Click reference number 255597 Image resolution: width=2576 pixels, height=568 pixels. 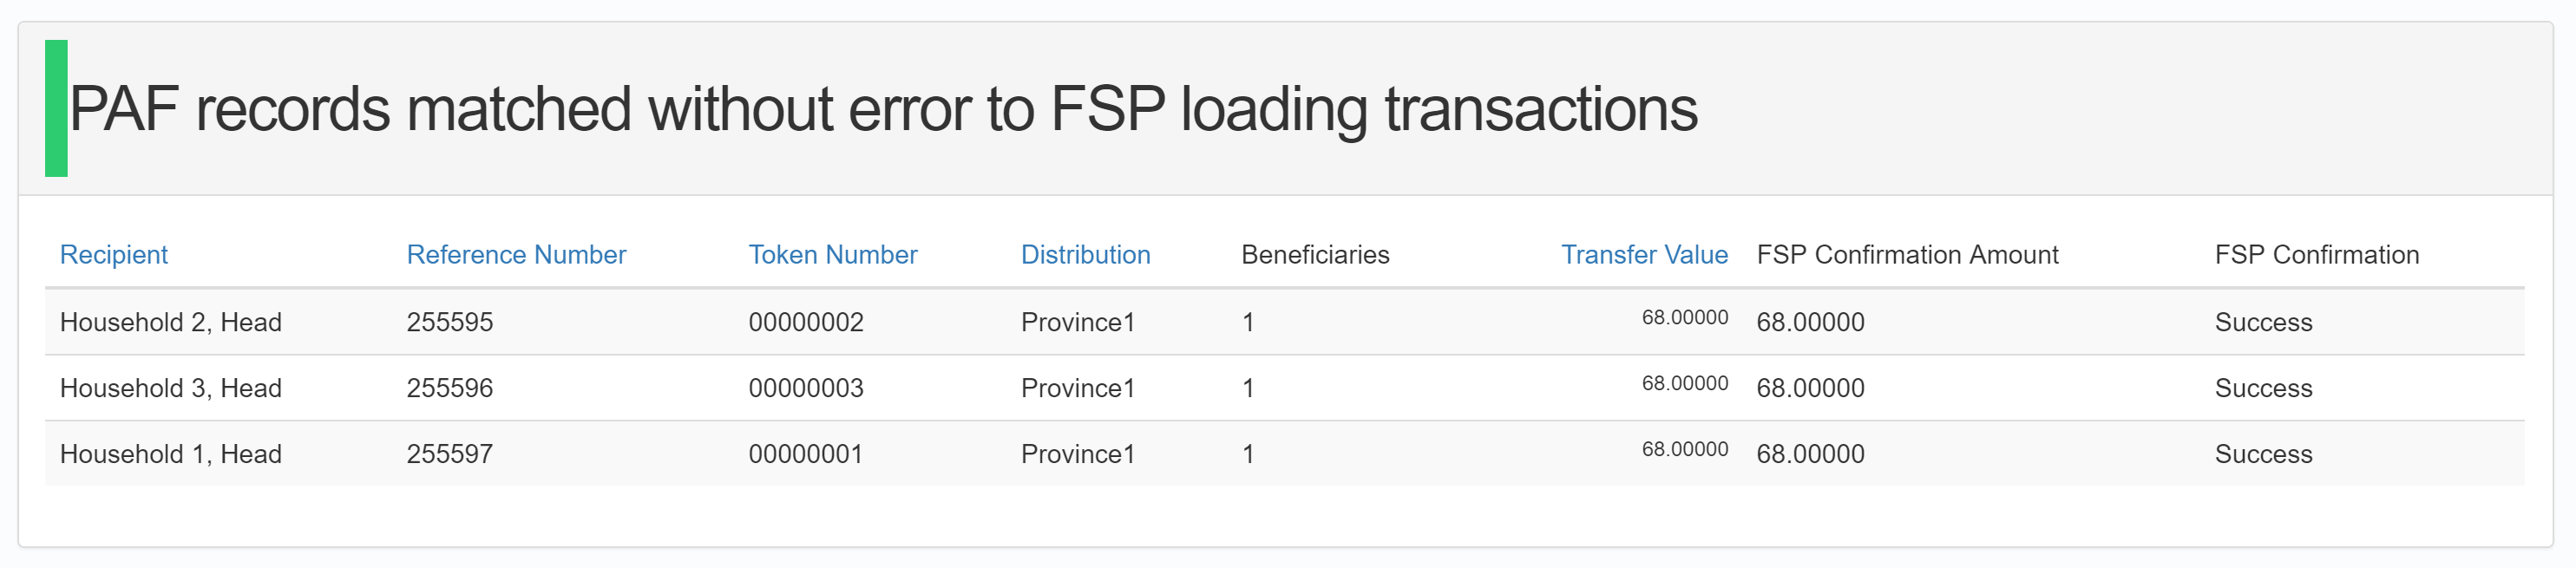pos(450,454)
